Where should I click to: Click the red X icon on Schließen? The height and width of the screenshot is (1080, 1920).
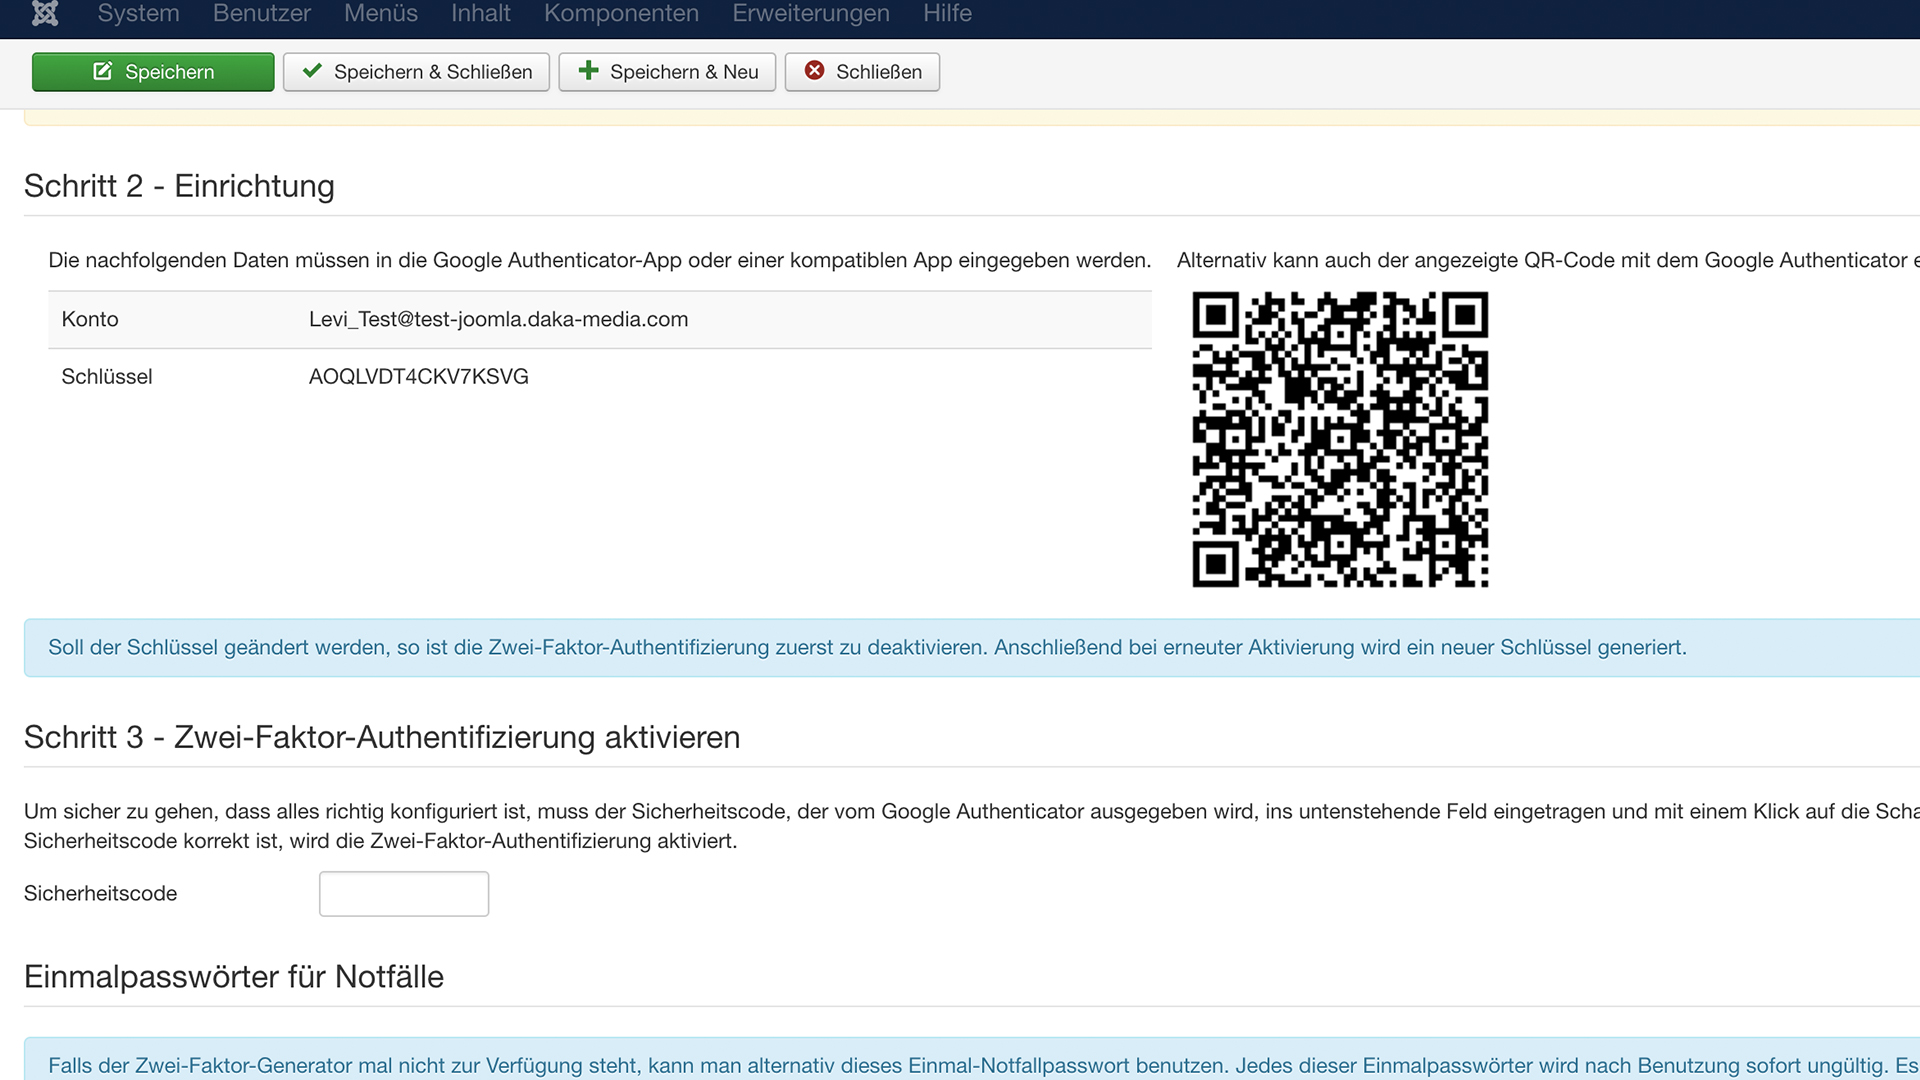pos(814,71)
